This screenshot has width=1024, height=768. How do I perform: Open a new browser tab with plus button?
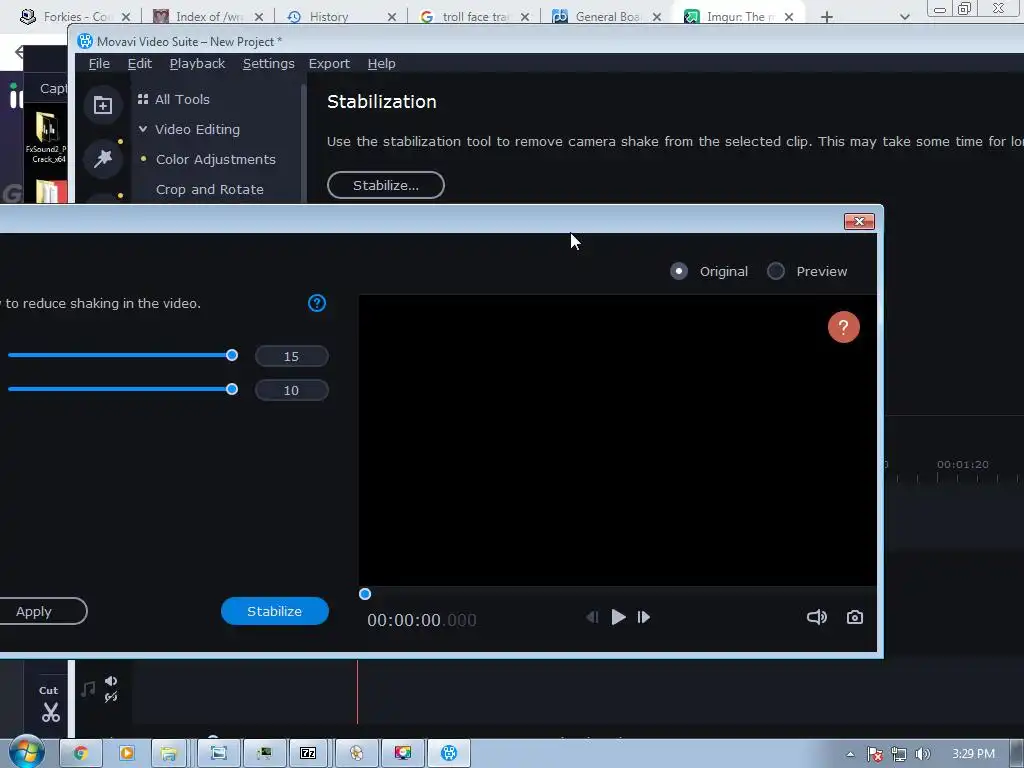[827, 17]
